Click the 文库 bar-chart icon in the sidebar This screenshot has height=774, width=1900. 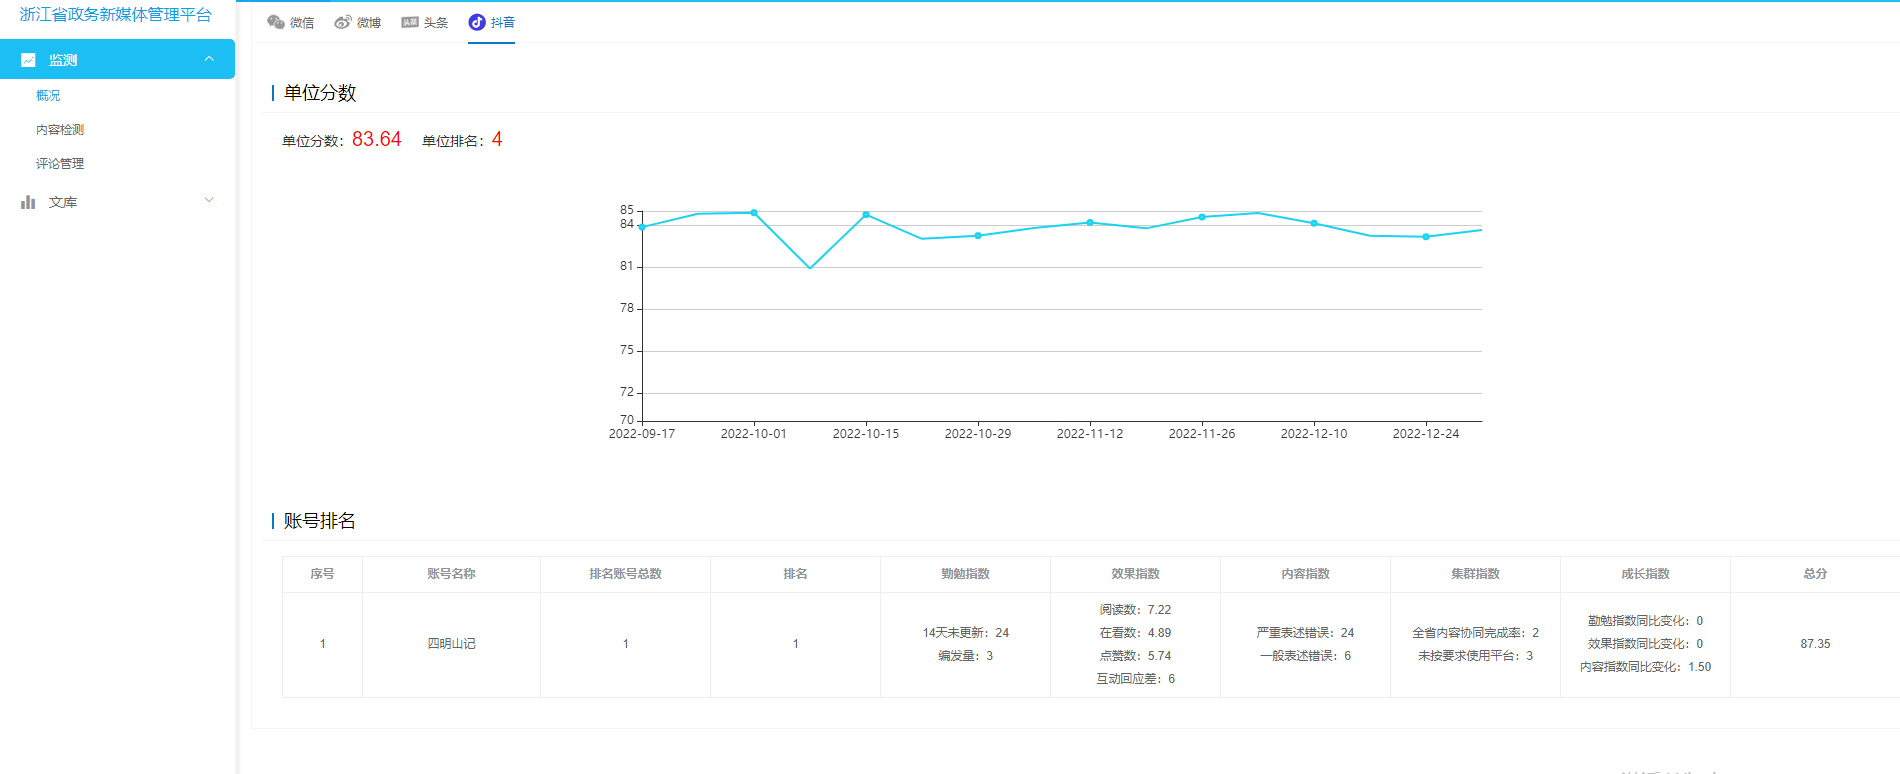(28, 202)
